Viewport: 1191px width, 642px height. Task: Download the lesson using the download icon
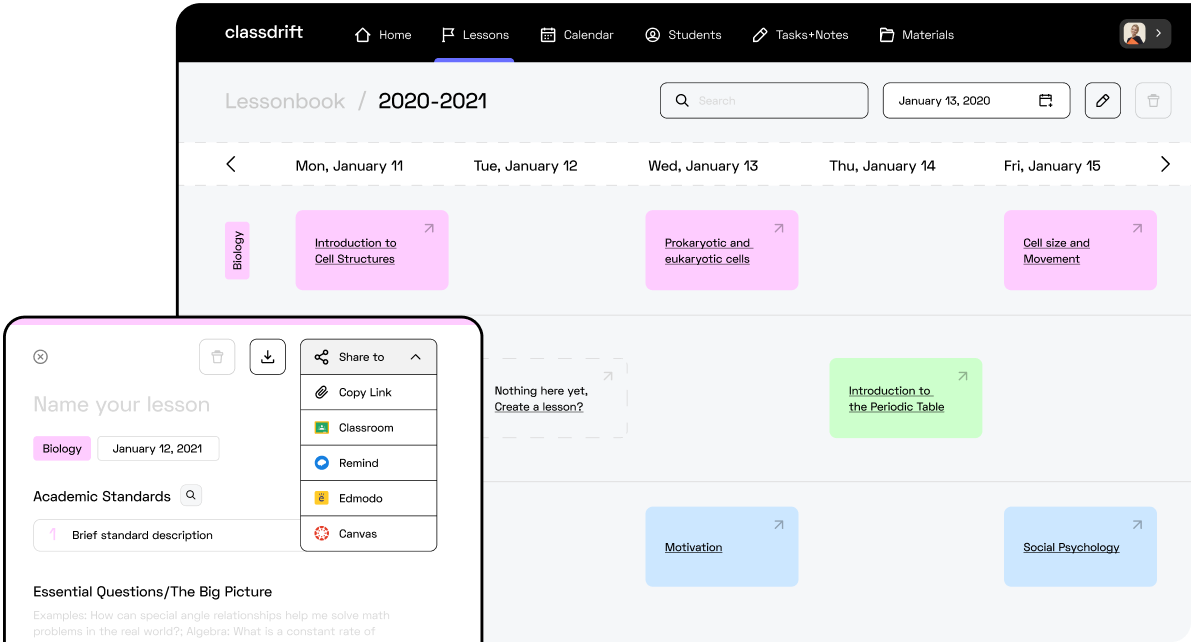pos(267,357)
